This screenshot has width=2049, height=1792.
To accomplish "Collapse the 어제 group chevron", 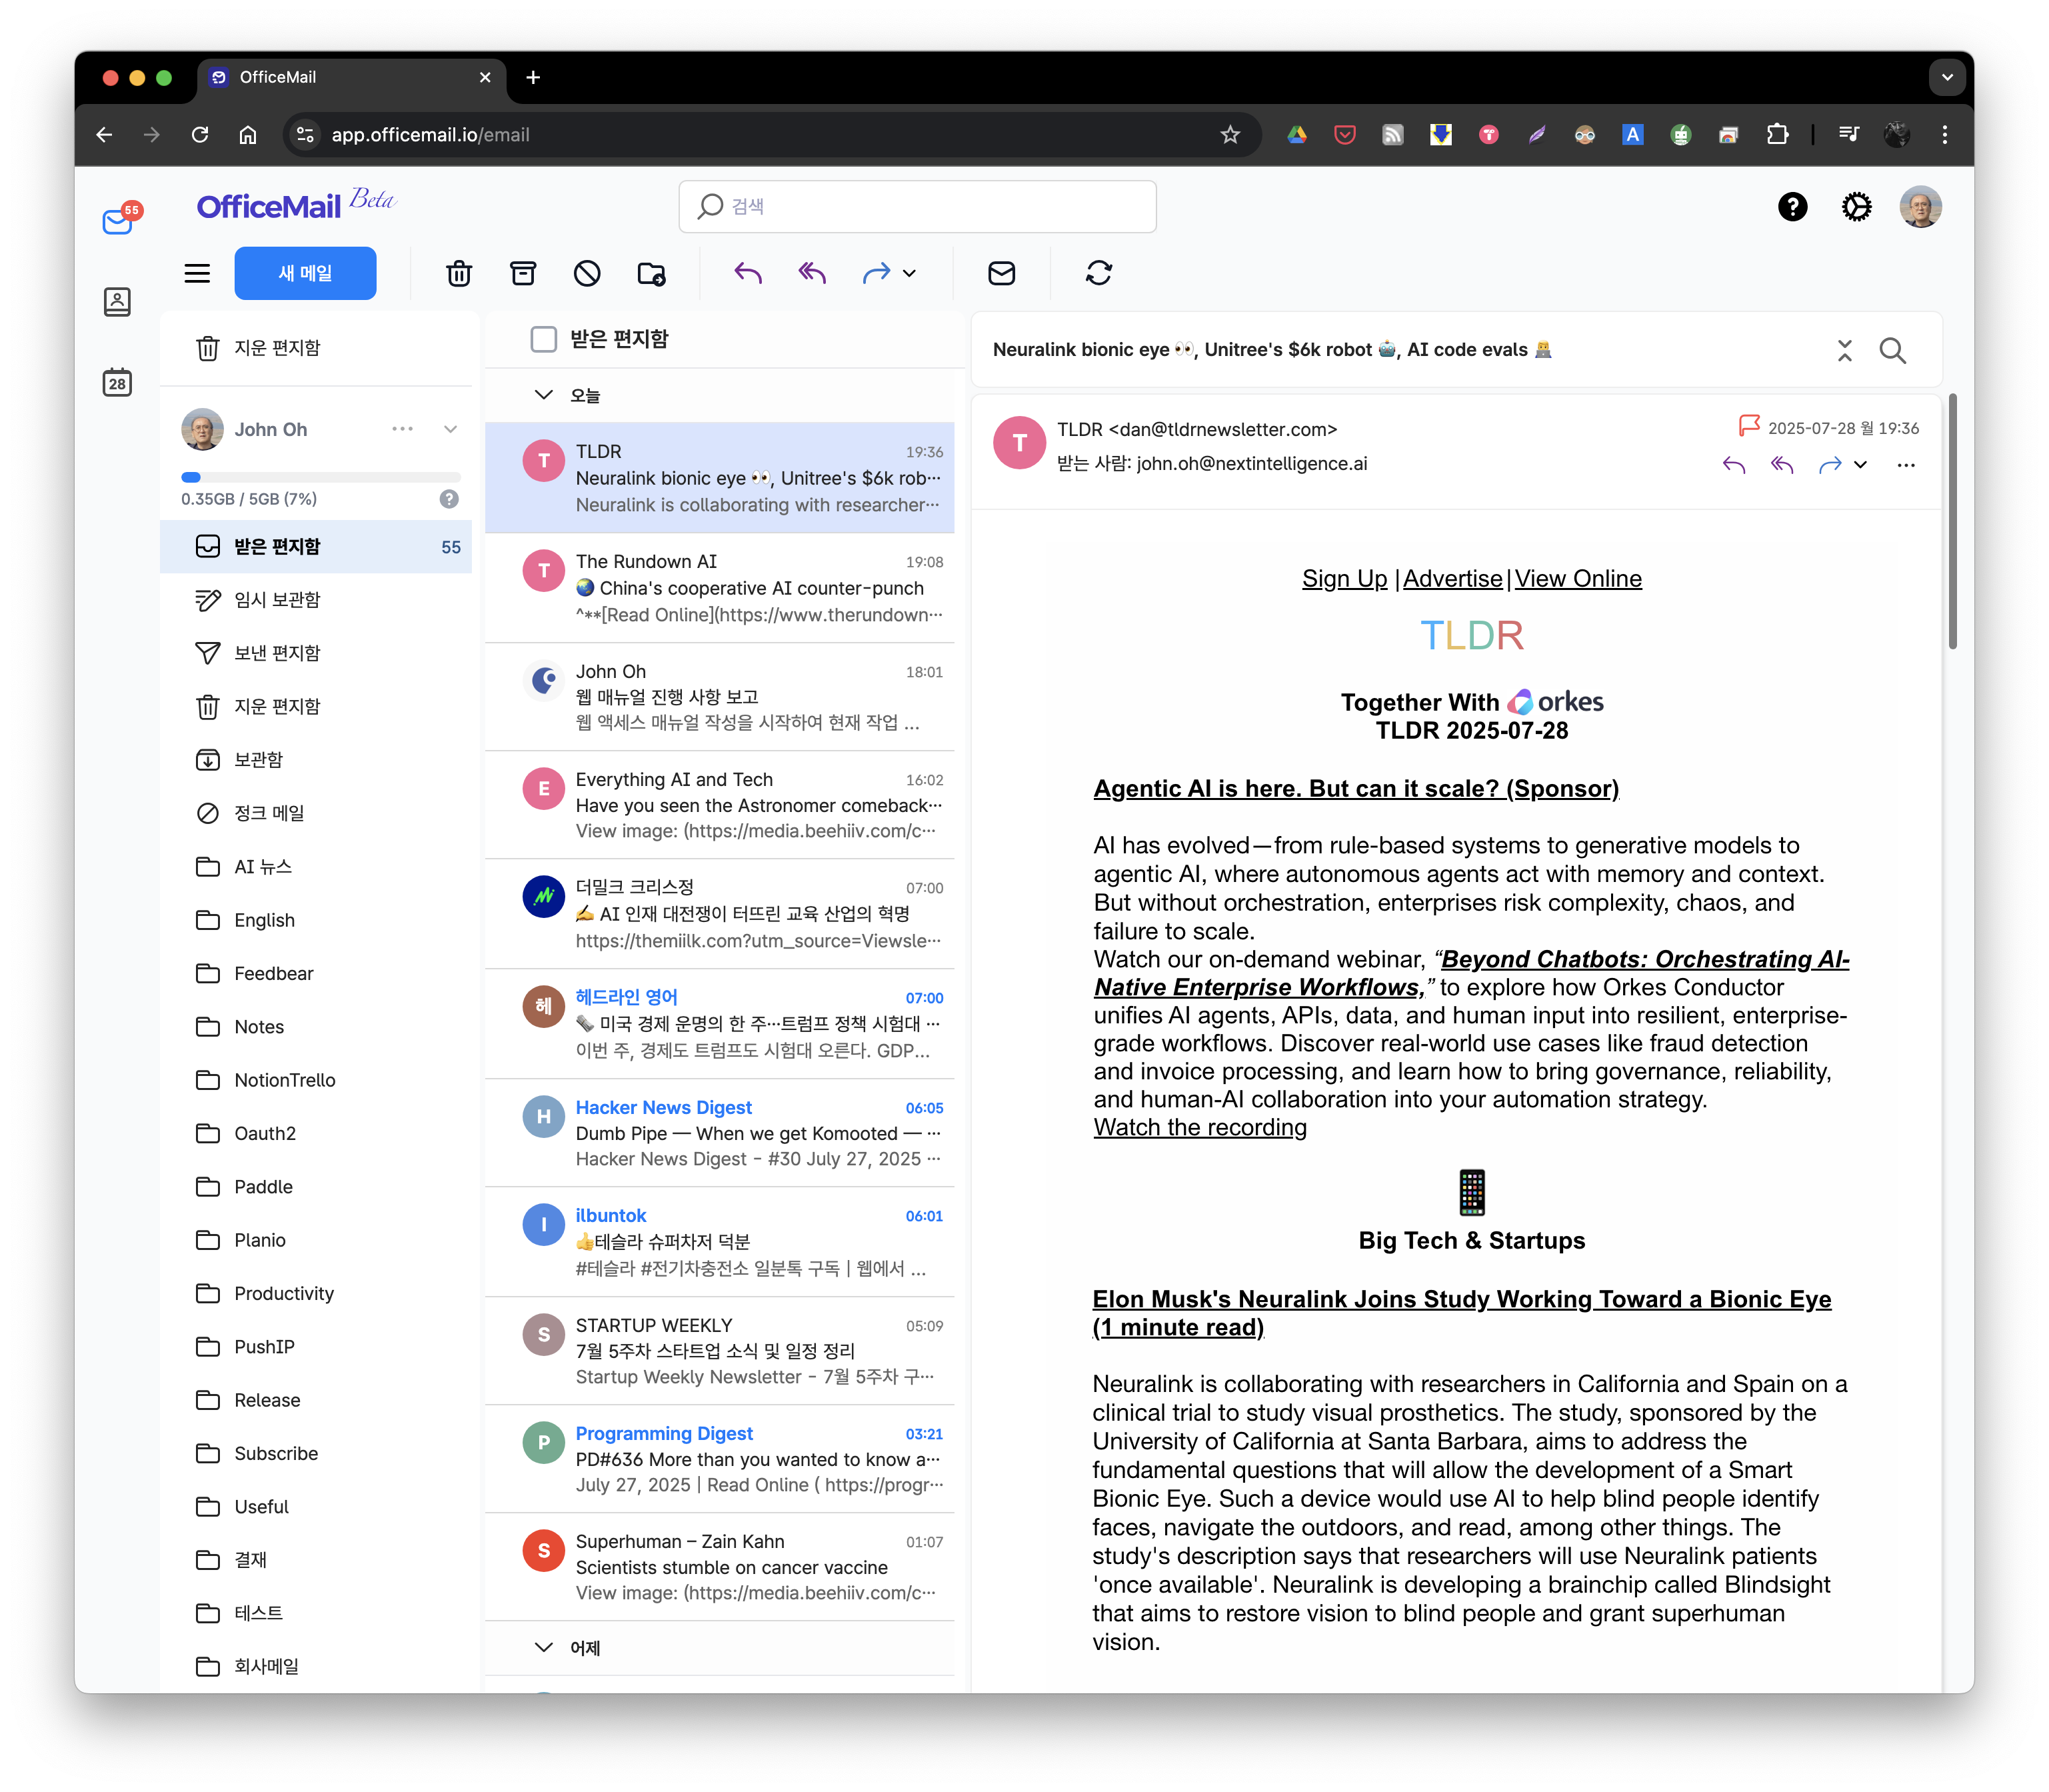I will point(543,1647).
